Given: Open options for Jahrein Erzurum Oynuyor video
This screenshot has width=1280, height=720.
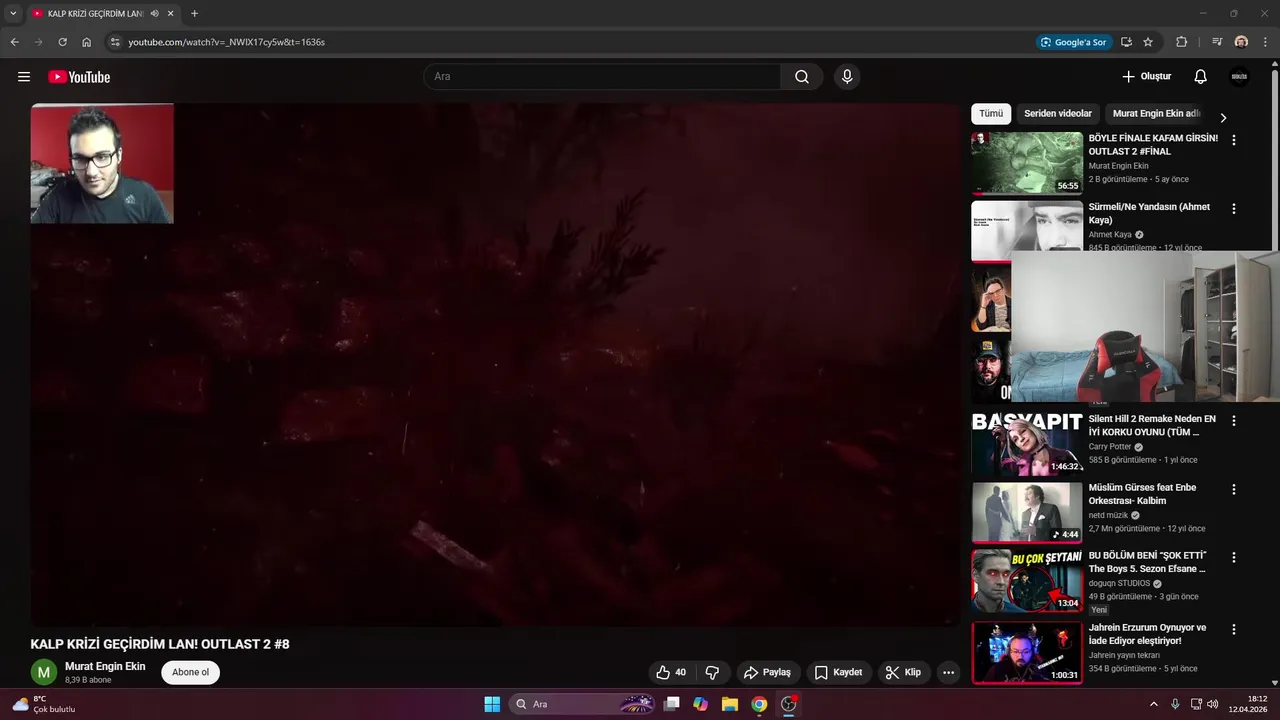Looking at the screenshot, I should point(1234,630).
